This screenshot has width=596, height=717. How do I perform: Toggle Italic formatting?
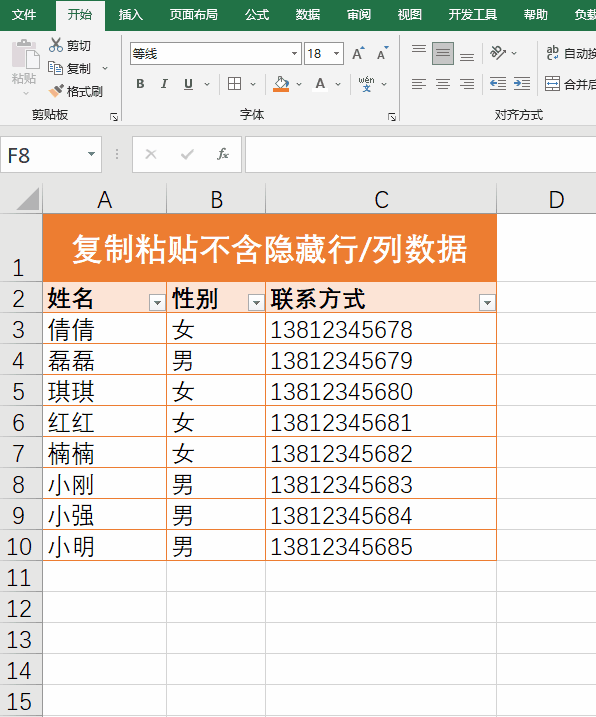click(164, 84)
